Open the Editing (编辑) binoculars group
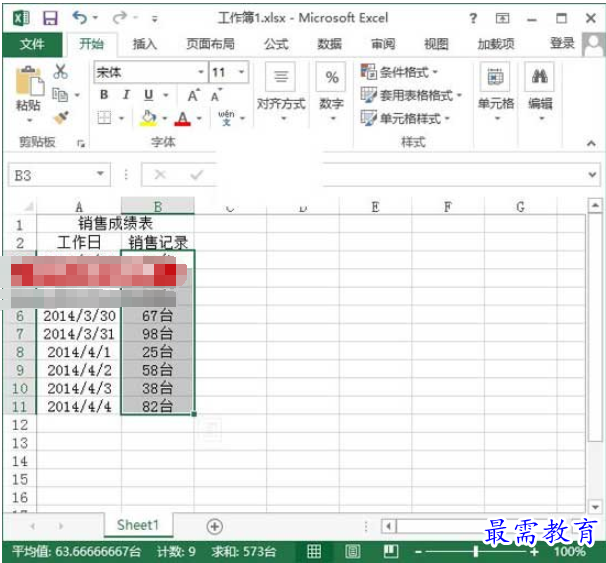Screen dimensions: 606x563 (x=540, y=91)
